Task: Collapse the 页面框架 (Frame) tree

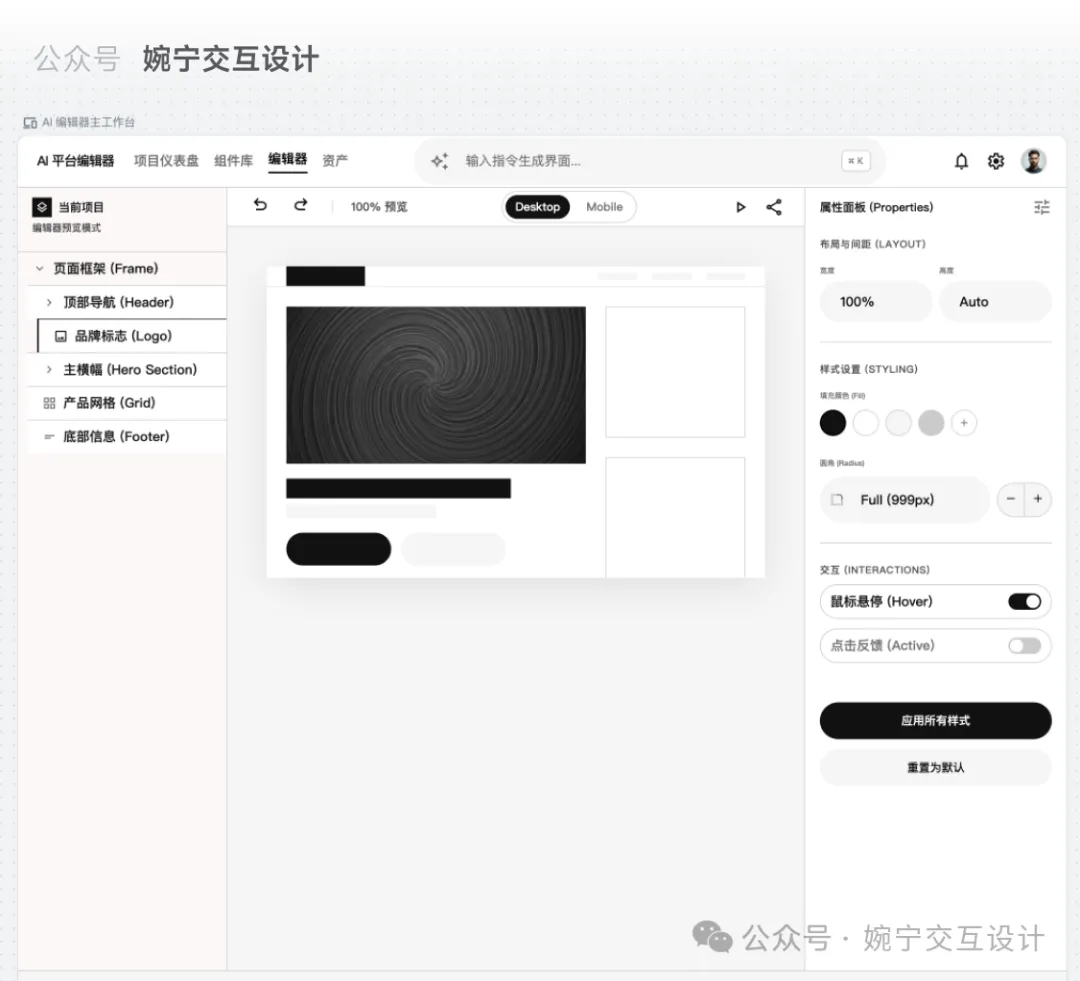Action: click(x=39, y=269)
